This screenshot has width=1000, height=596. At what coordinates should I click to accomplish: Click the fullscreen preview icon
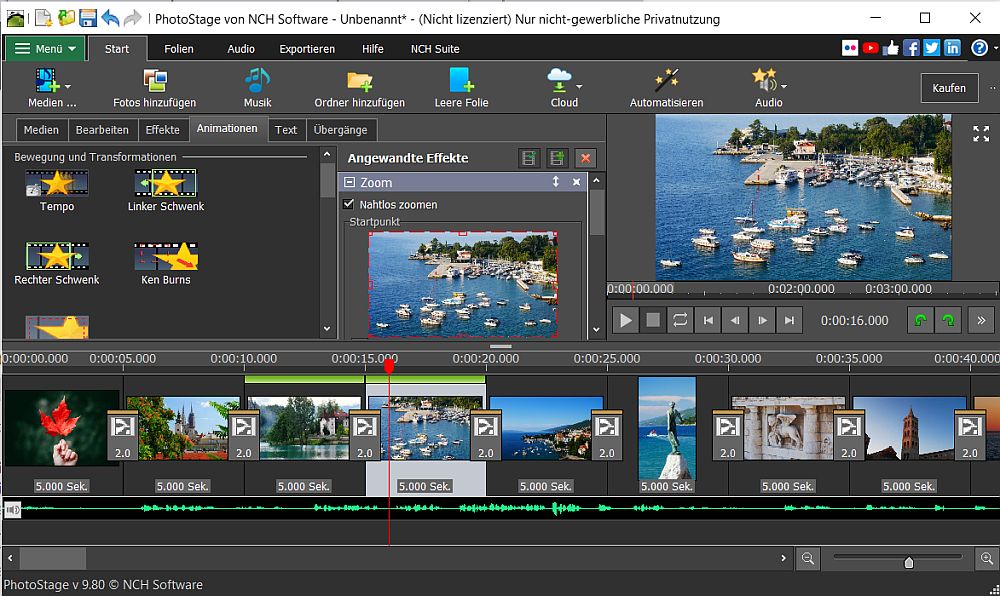tap(981, 134)
